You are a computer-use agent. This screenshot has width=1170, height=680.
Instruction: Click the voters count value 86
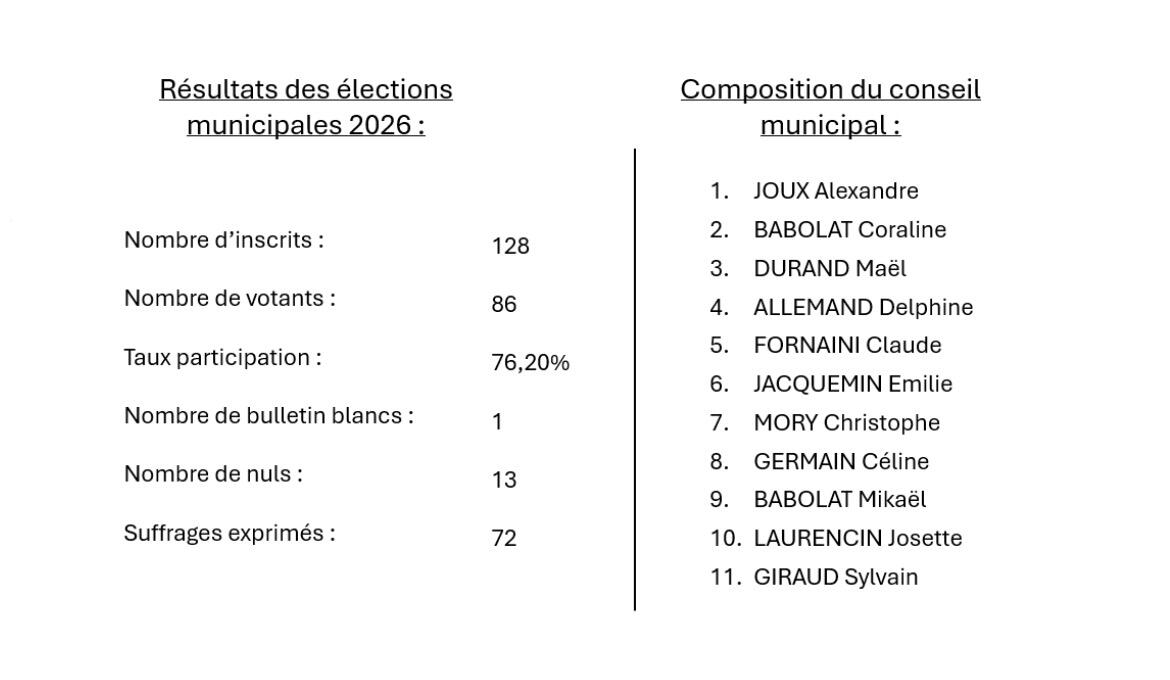tap(504, 304)
